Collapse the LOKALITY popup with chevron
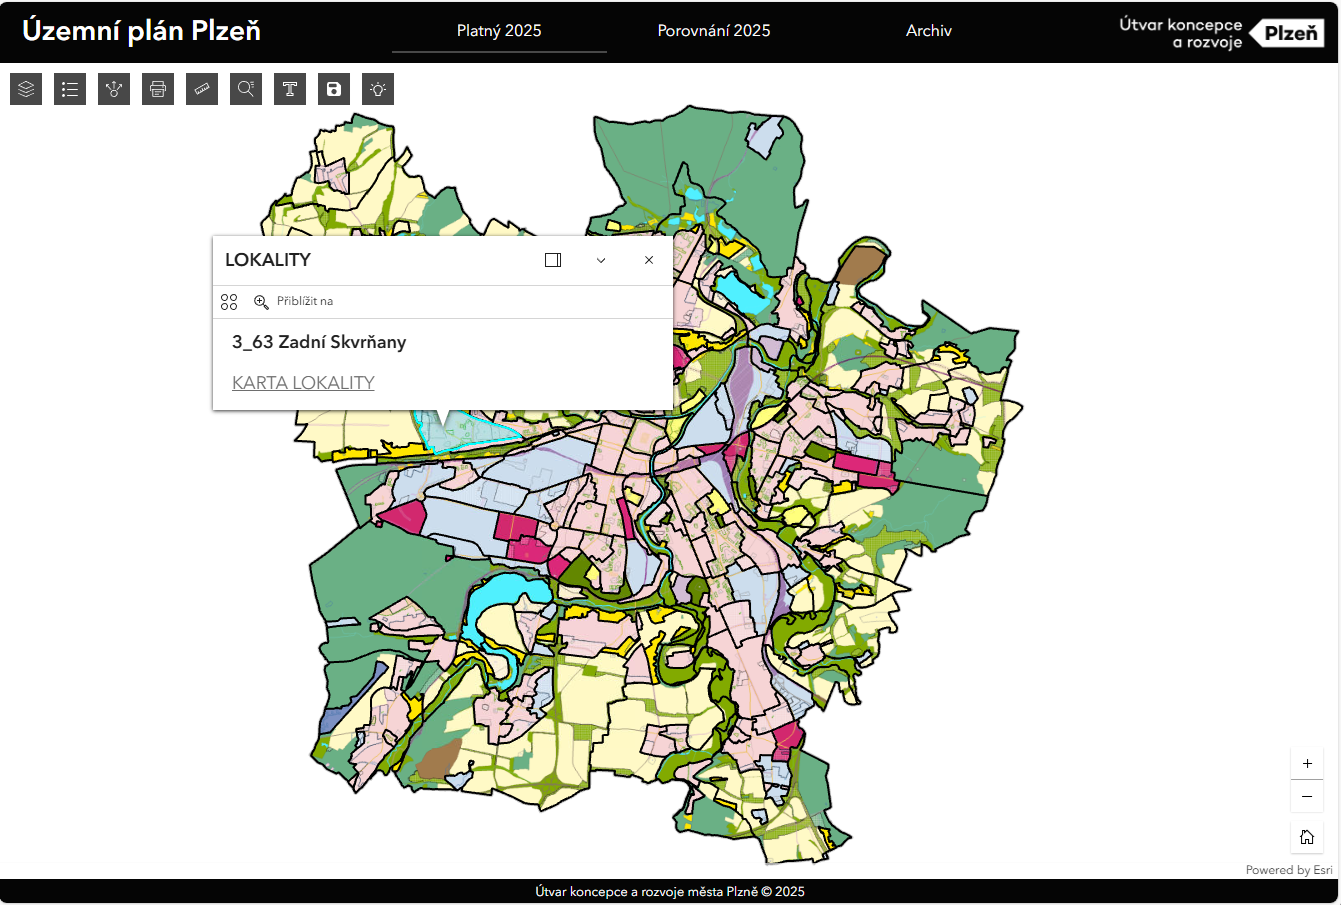The height and width of the screenshot is (905, 1341). click(x=601, y=260)
